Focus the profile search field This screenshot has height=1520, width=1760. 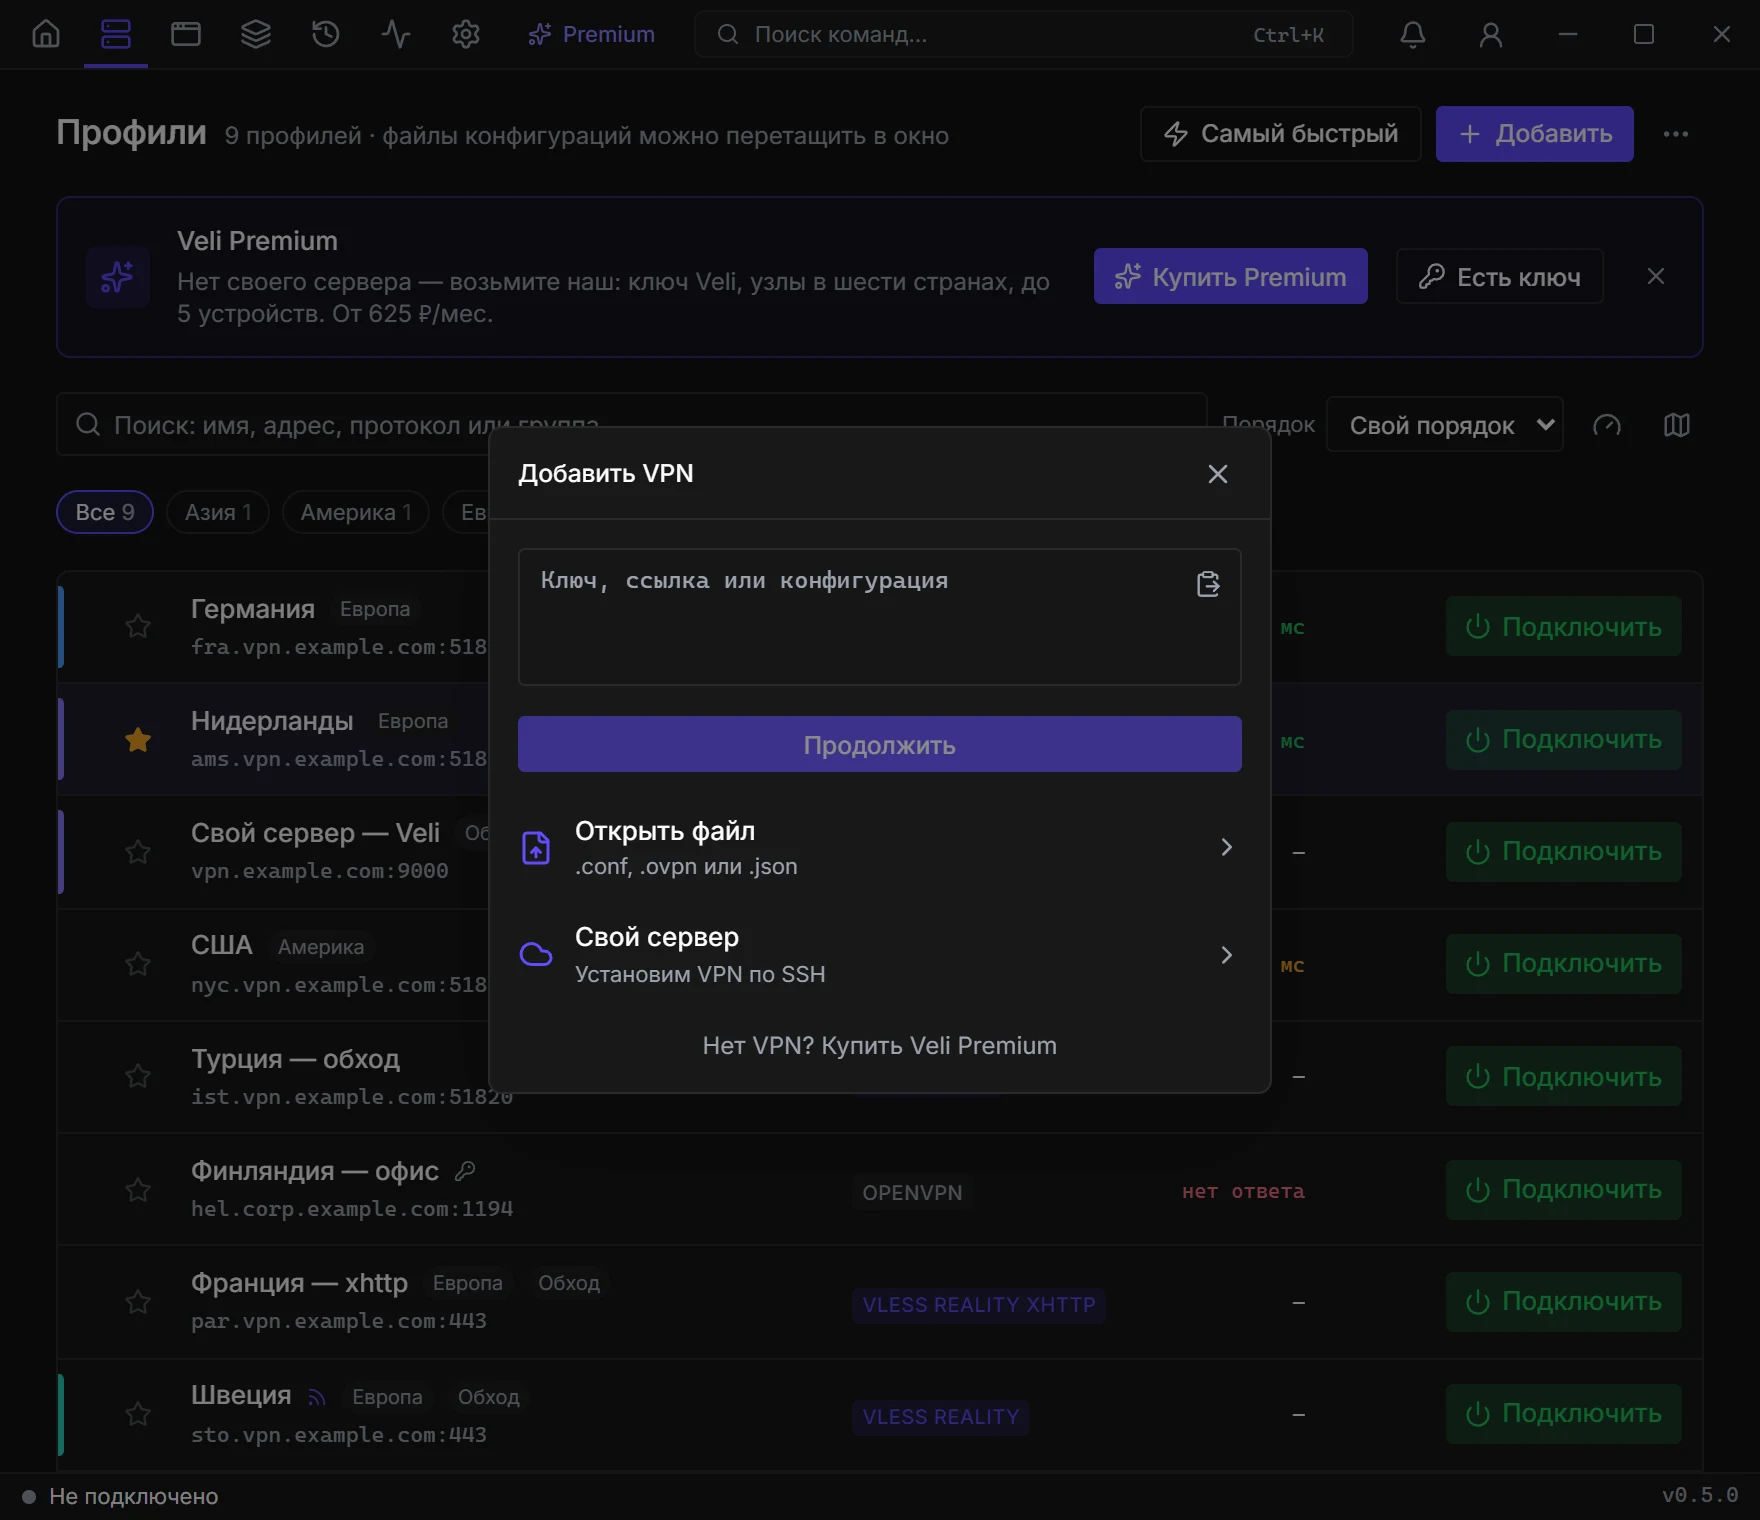pos(632,425)
